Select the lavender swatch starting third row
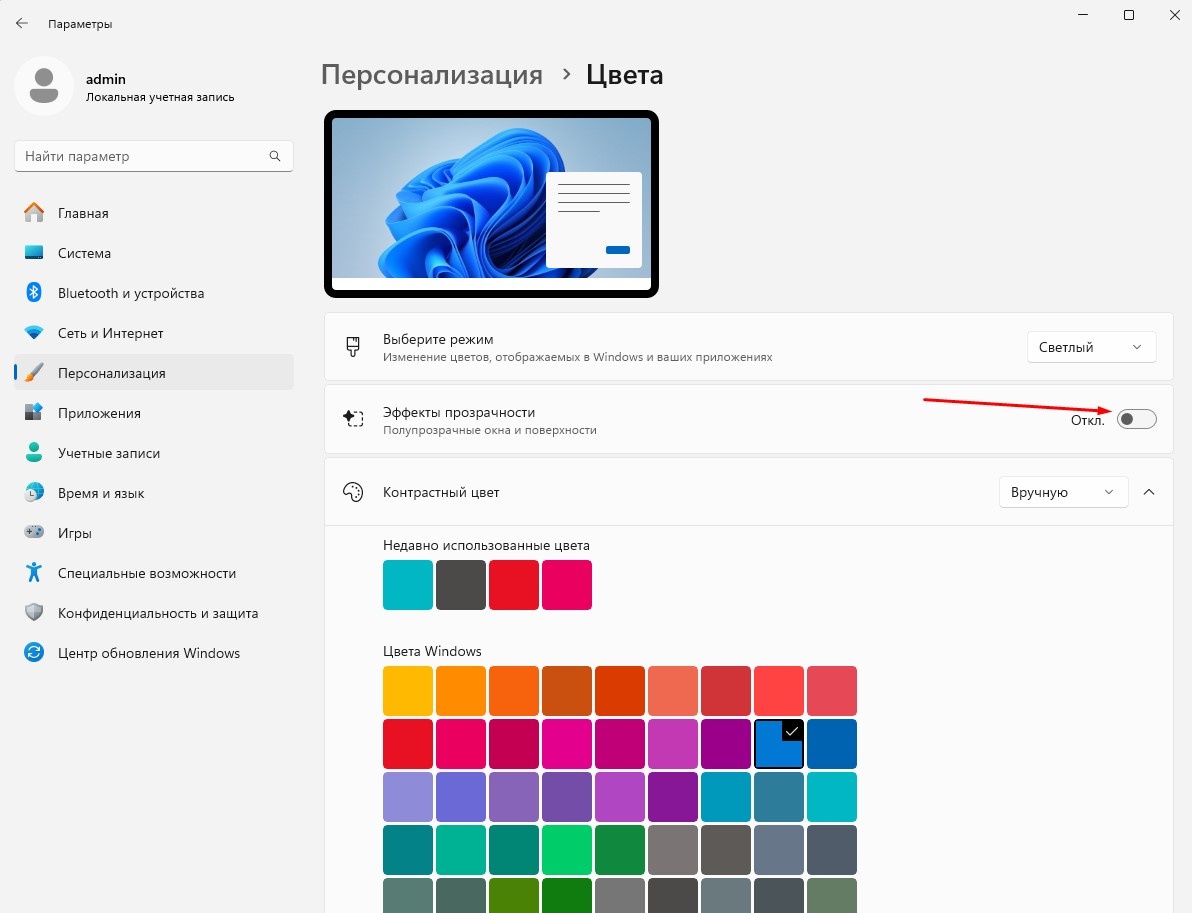Viewport: 1192px width, 913px height. [x=408, y=797]
